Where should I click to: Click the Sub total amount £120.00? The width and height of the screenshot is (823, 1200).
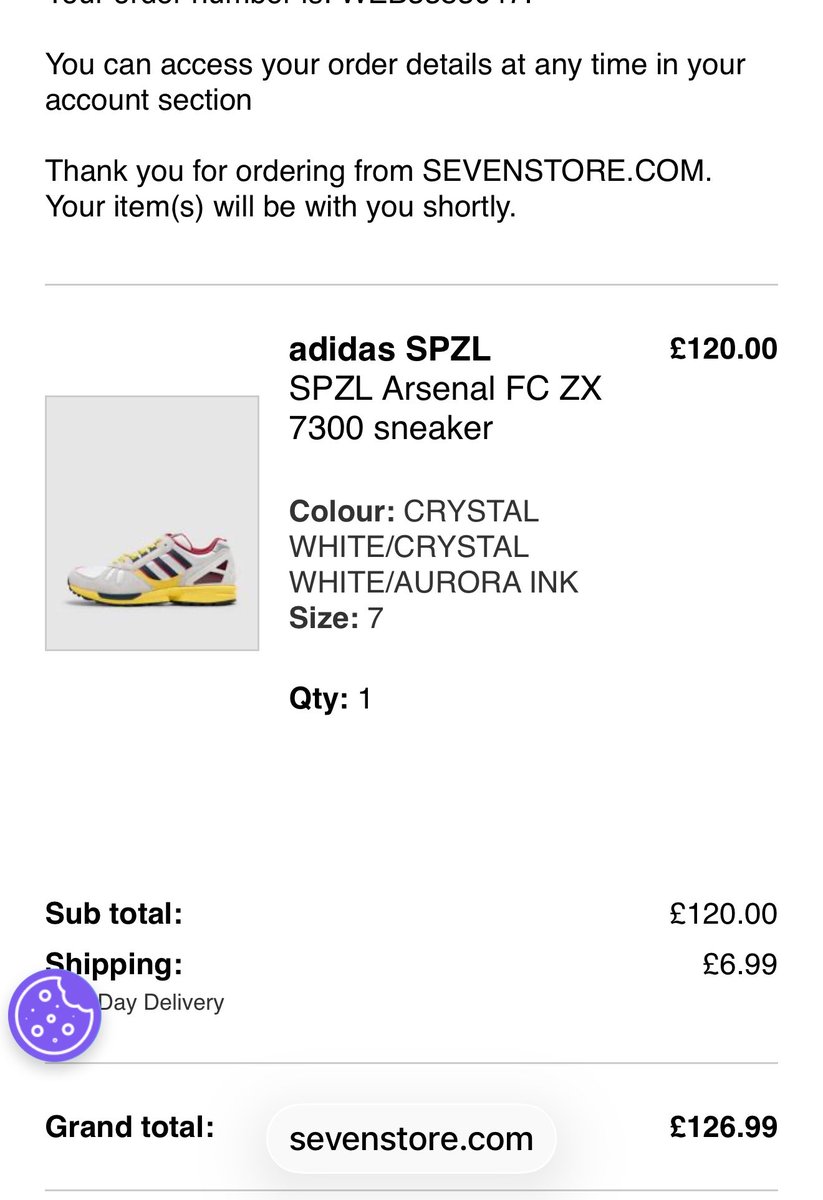(x=723, y=913)
